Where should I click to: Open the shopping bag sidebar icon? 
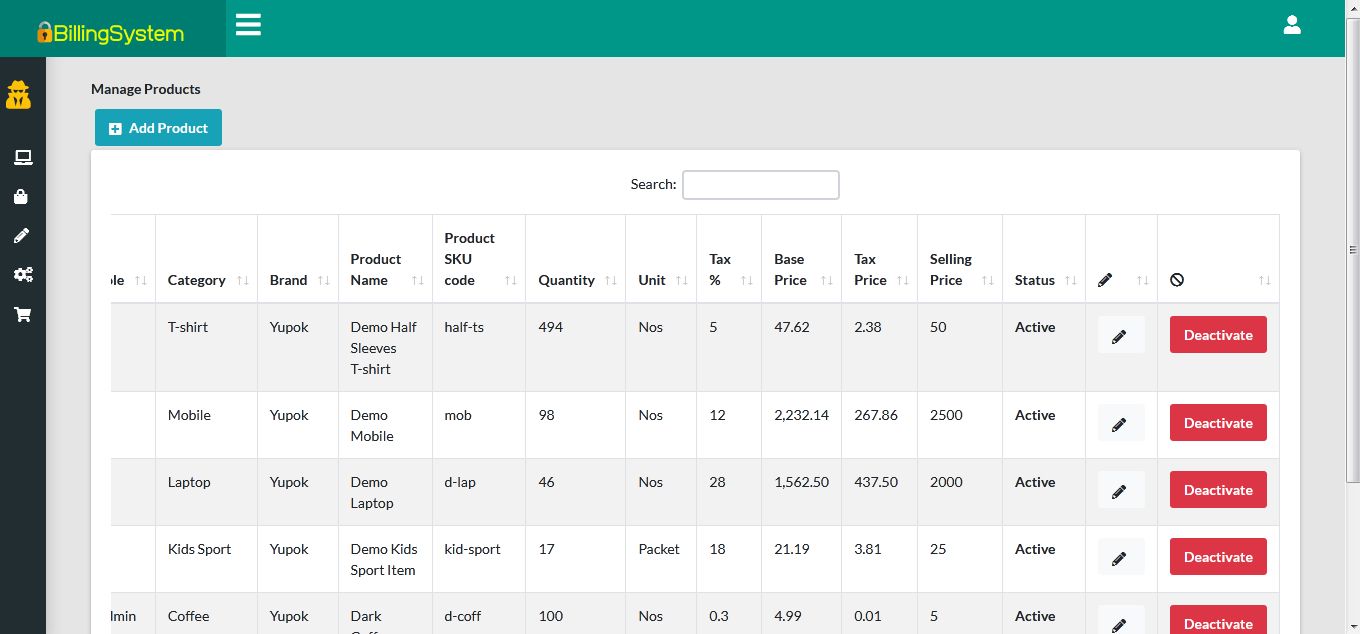(21, 197)
